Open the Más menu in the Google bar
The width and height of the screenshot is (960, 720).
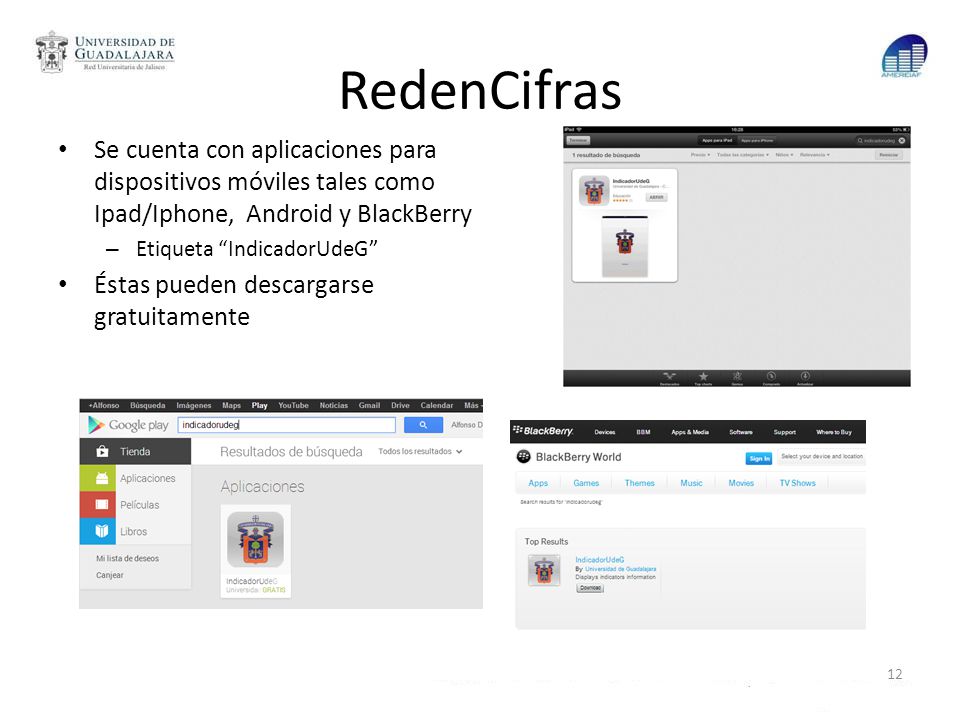[x=471, y=405]
